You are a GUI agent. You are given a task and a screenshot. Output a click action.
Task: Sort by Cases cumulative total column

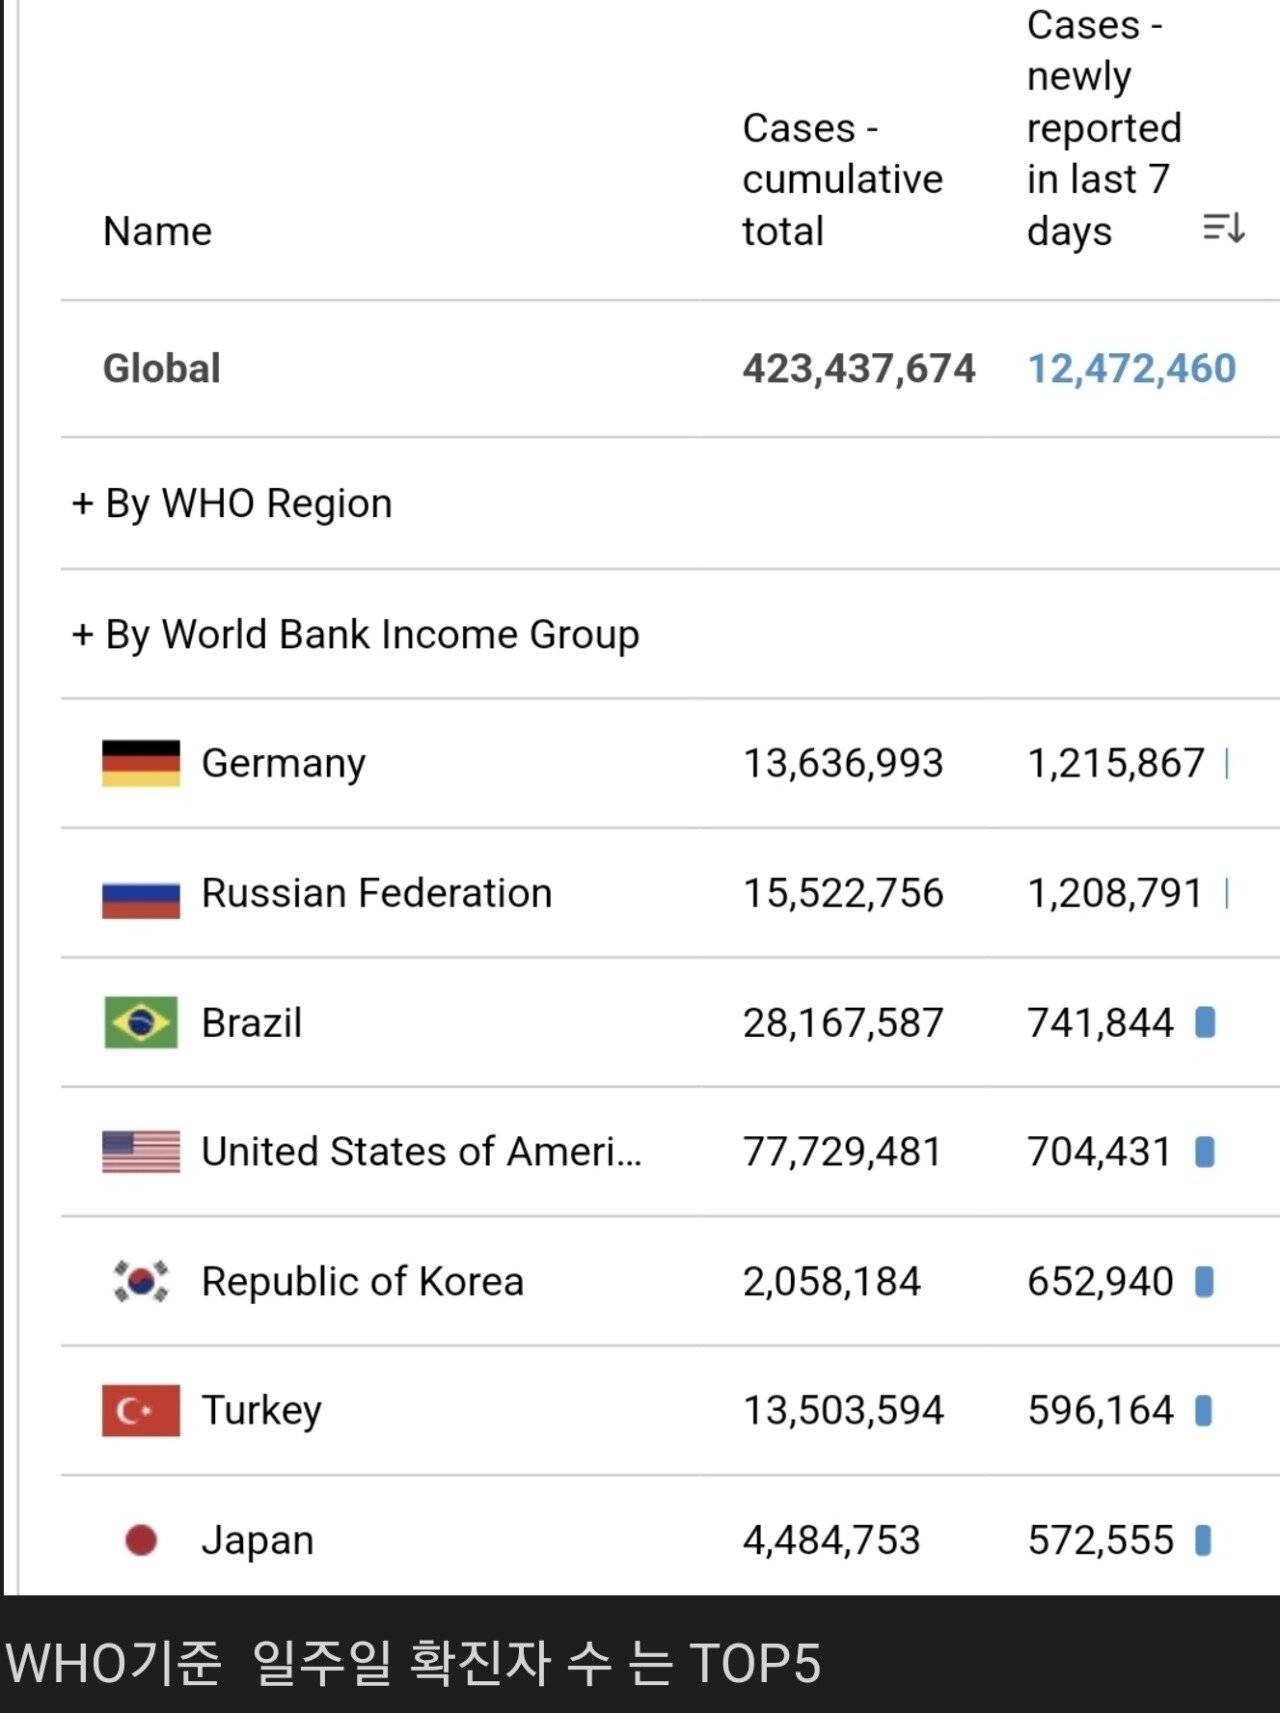(x=842, y=180)
